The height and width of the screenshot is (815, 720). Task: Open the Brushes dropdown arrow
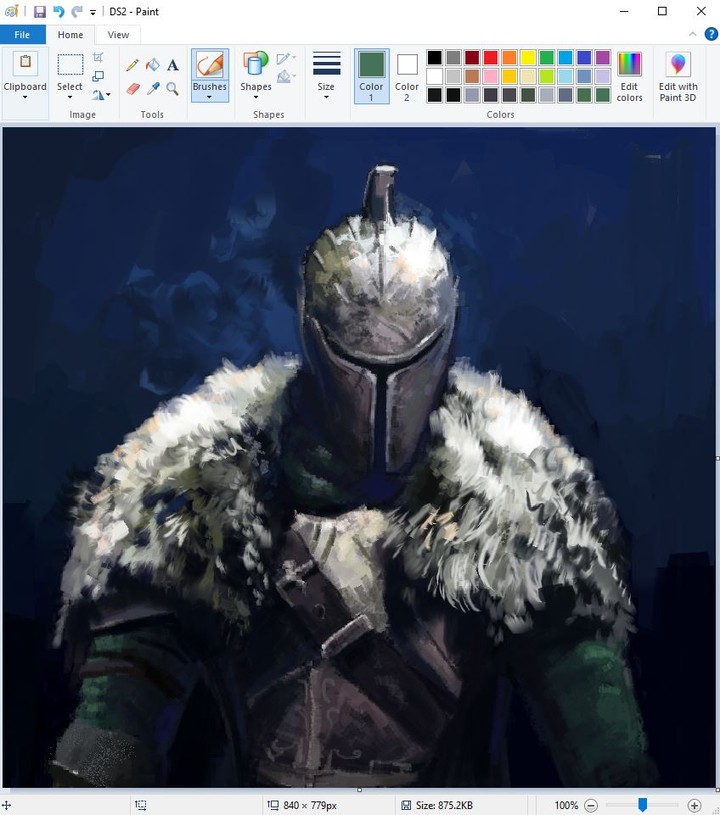tap(210, 97)
